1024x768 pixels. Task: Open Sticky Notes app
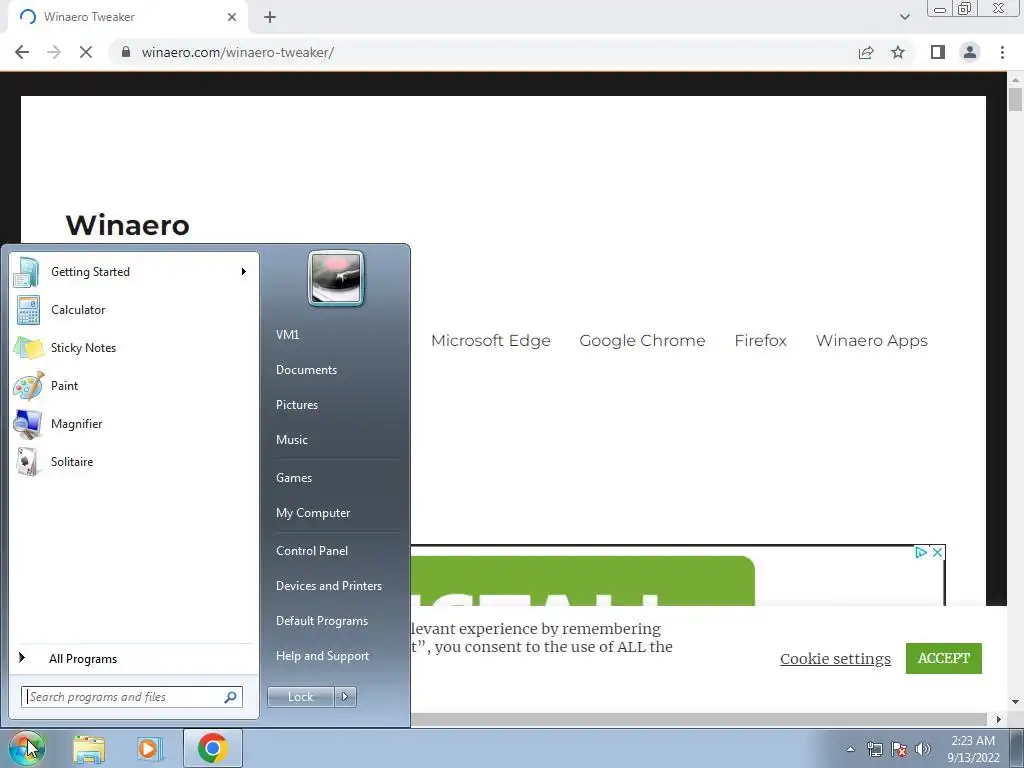coord(133,347)
